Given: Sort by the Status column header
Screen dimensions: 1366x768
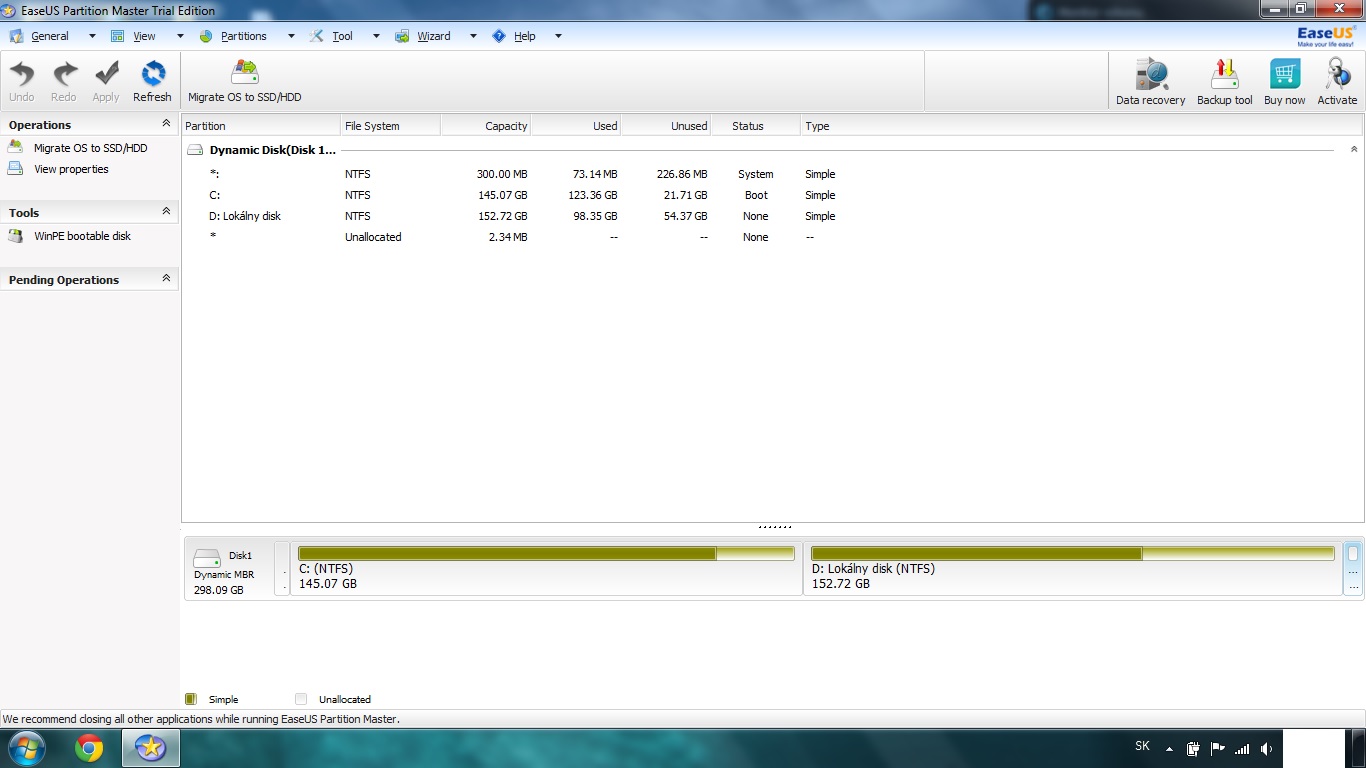Looking at the screenshot, I should (x=755, y=126).
